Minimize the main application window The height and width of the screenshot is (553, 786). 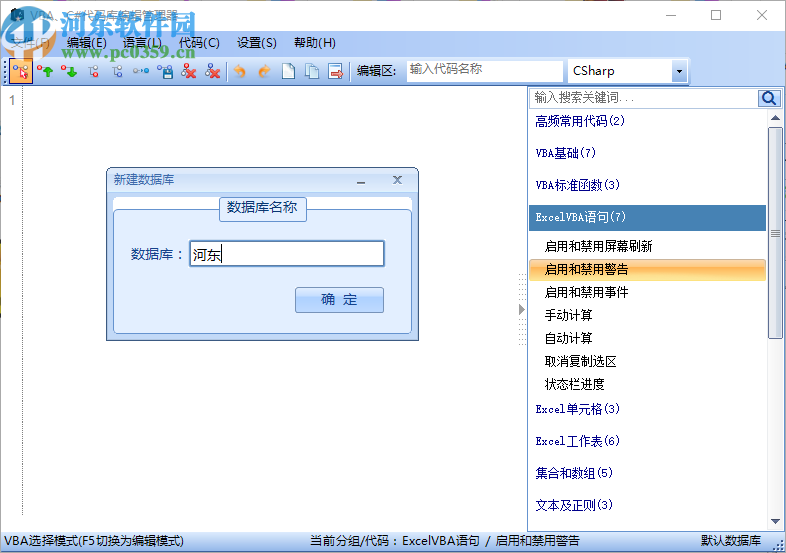pos(670,15)
